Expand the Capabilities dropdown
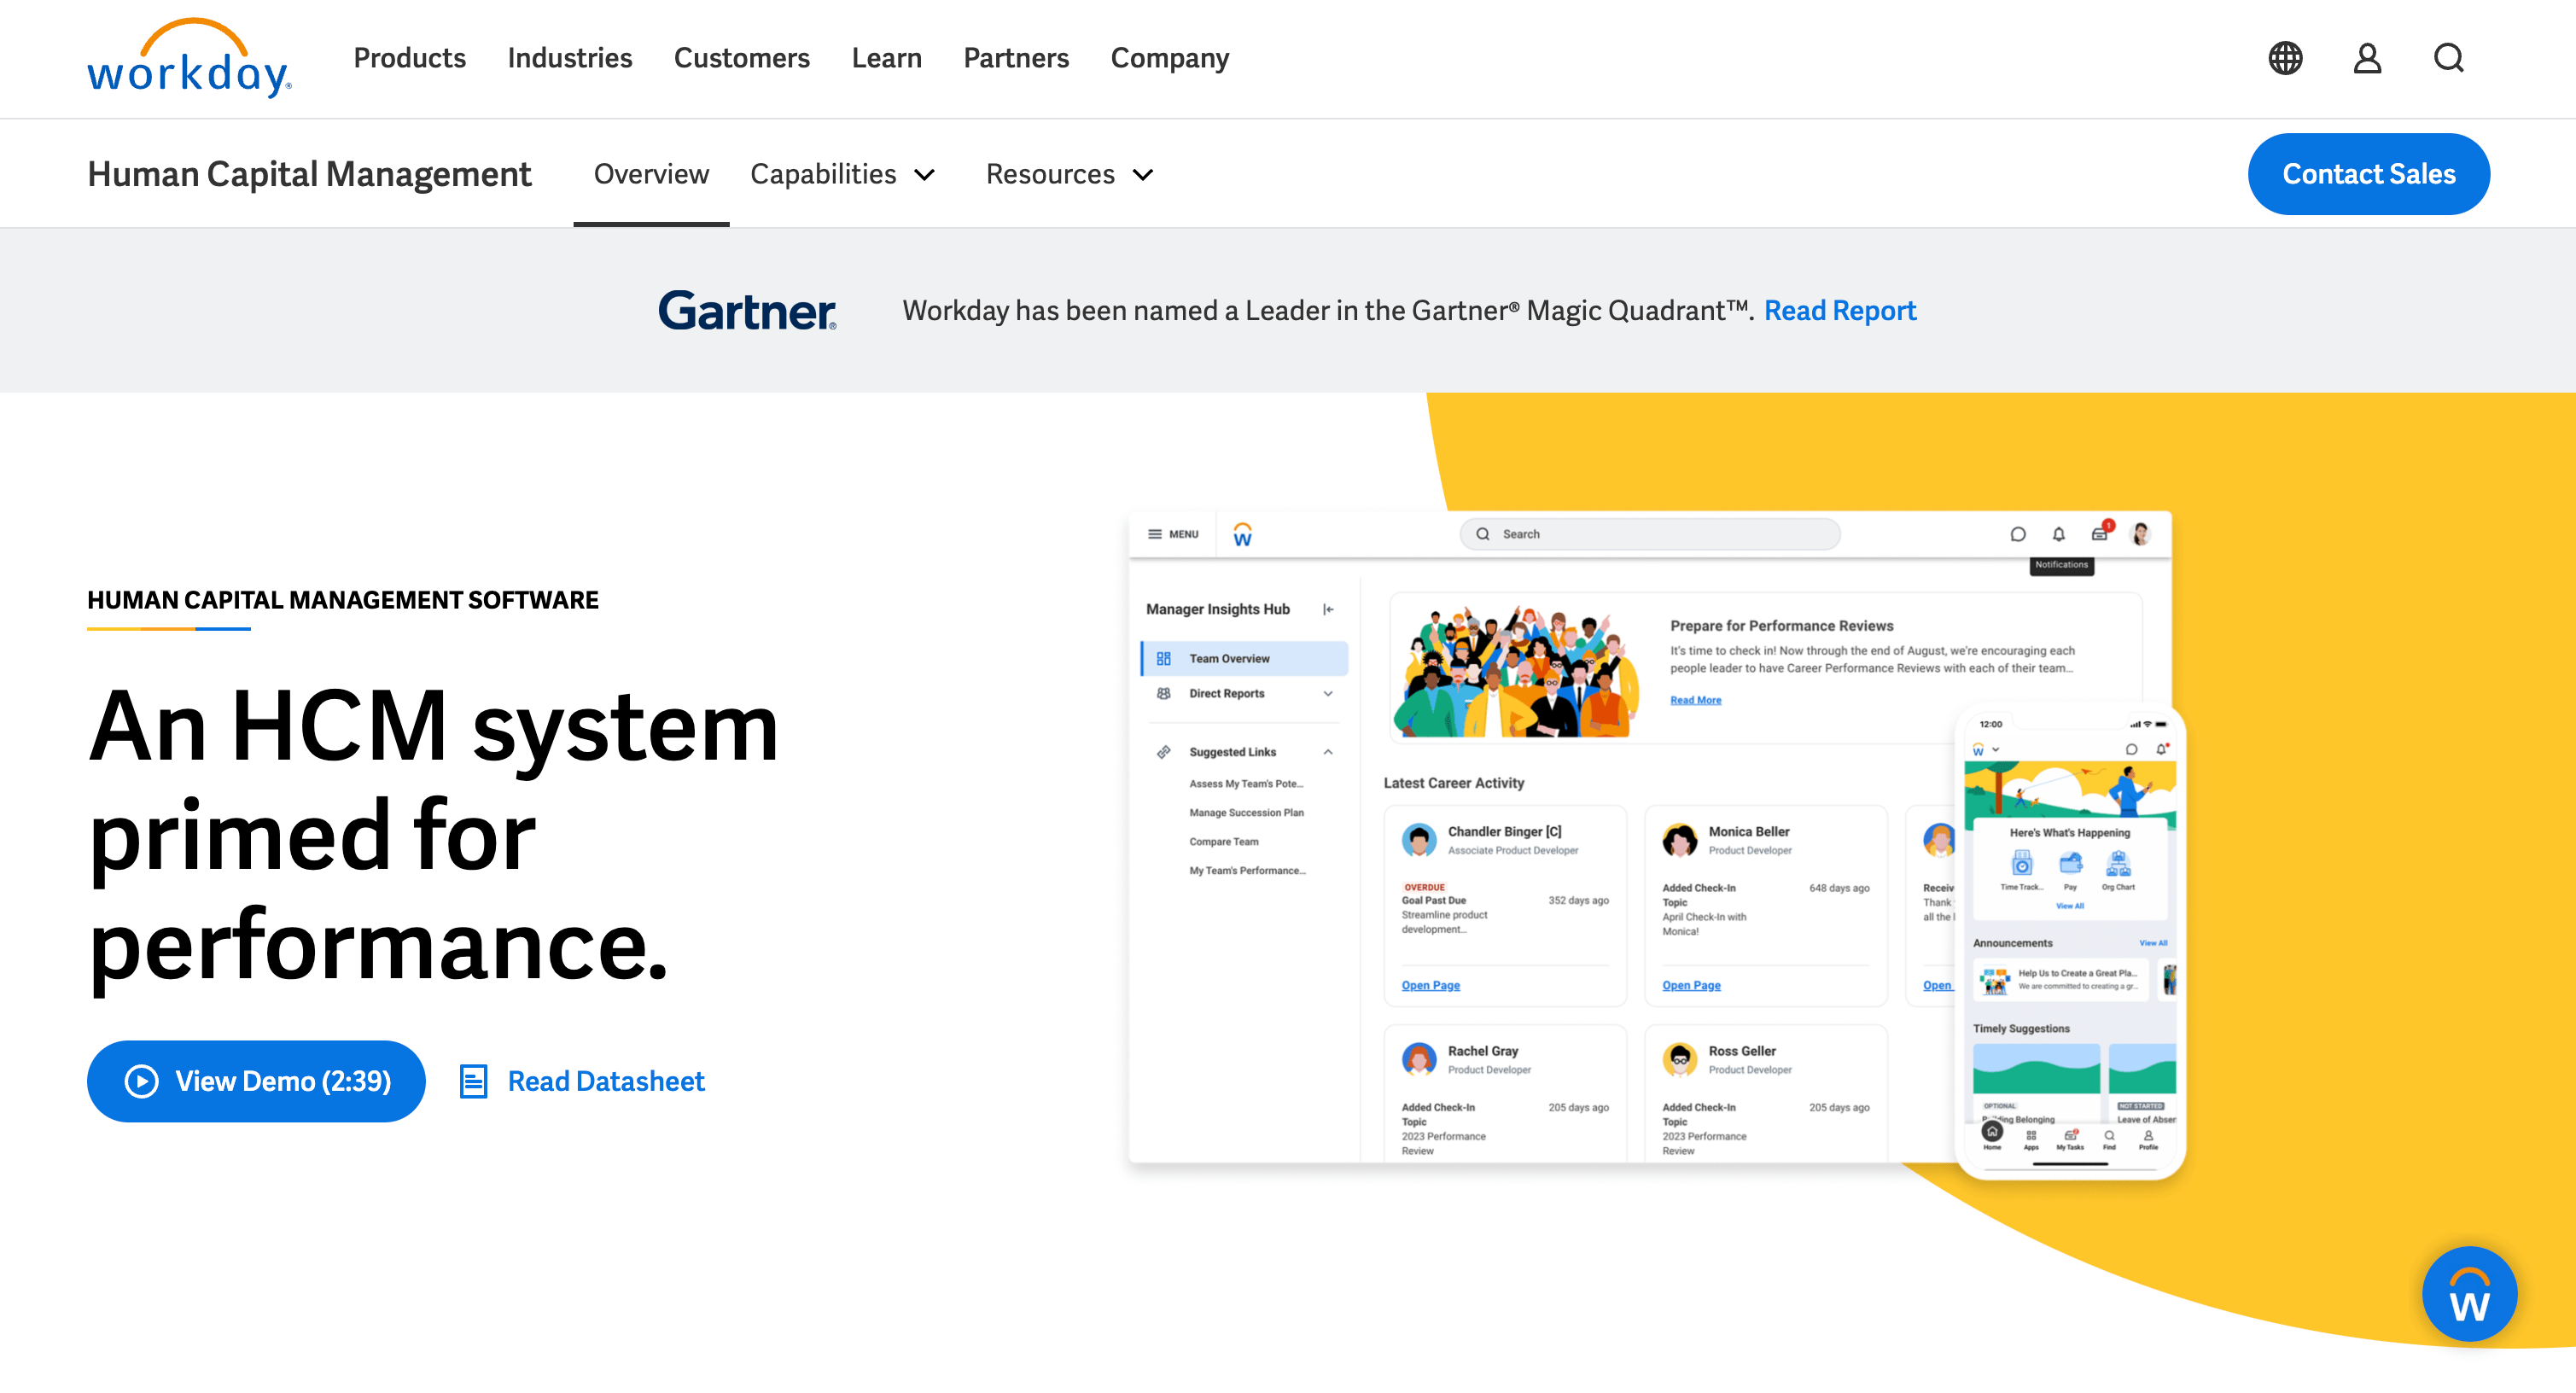Screen dimensions: 2576x1393 pos(842,174)
